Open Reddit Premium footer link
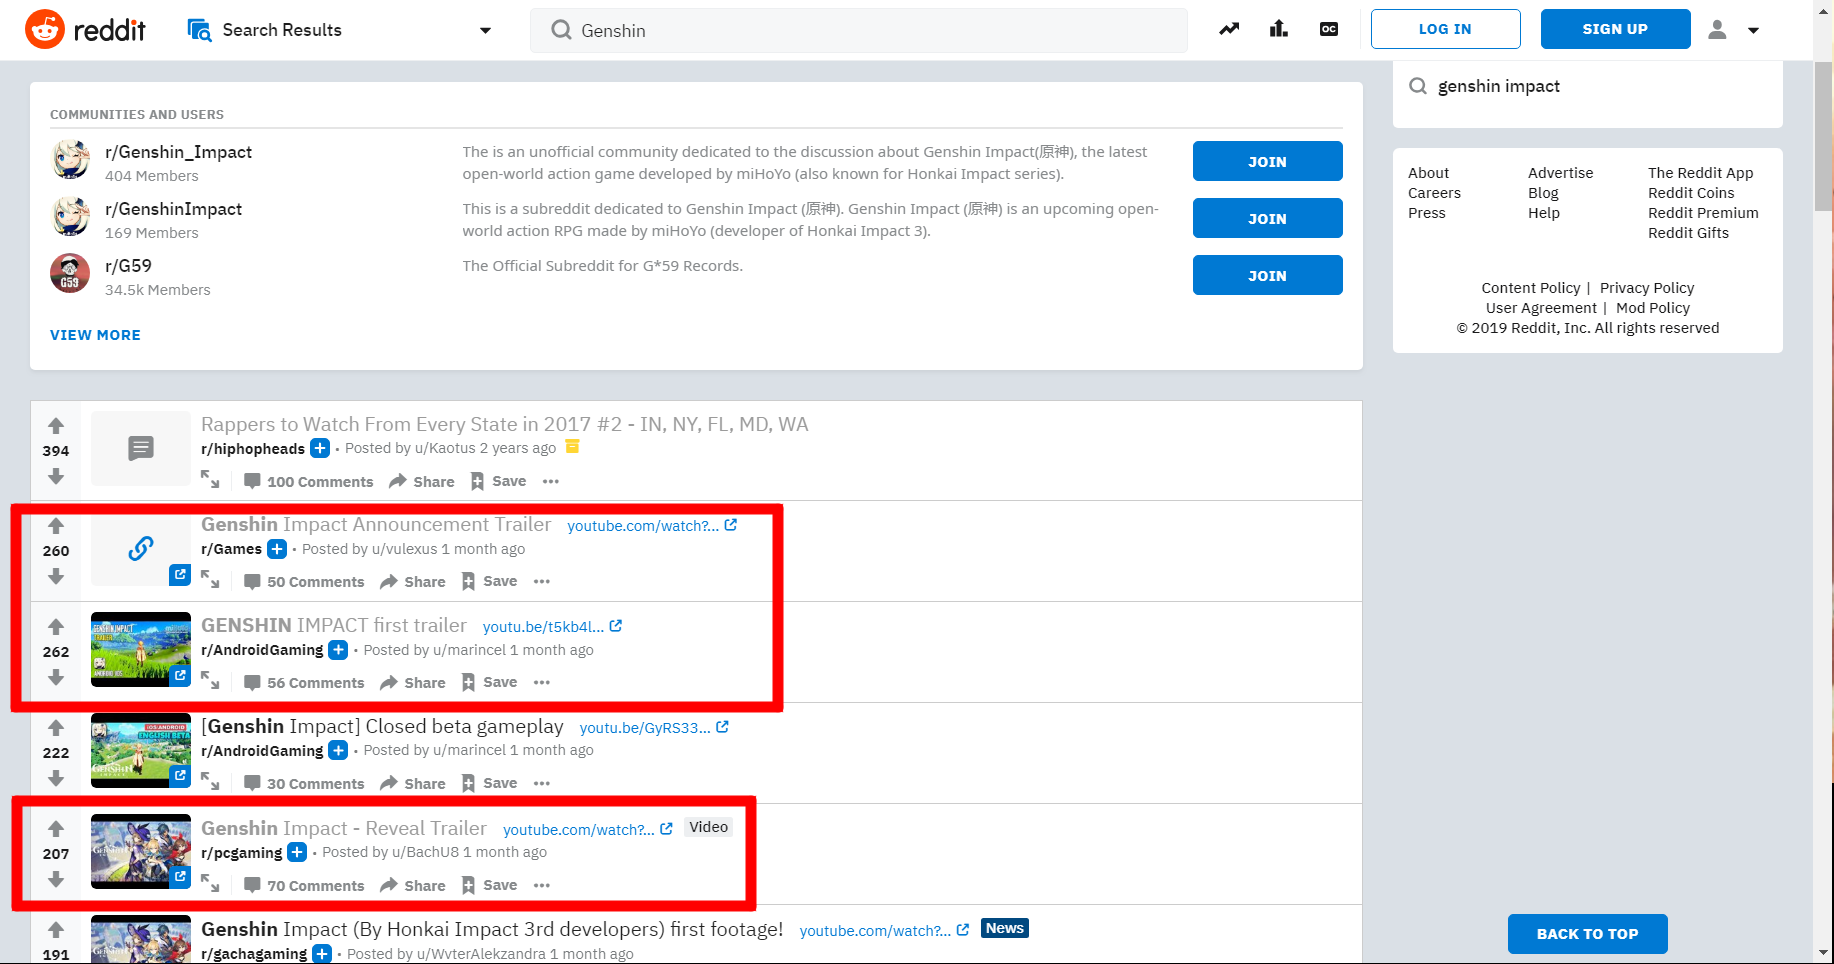Image resolution: width=1834 pixels, height=964 pixels. (x=1703, y=213)
